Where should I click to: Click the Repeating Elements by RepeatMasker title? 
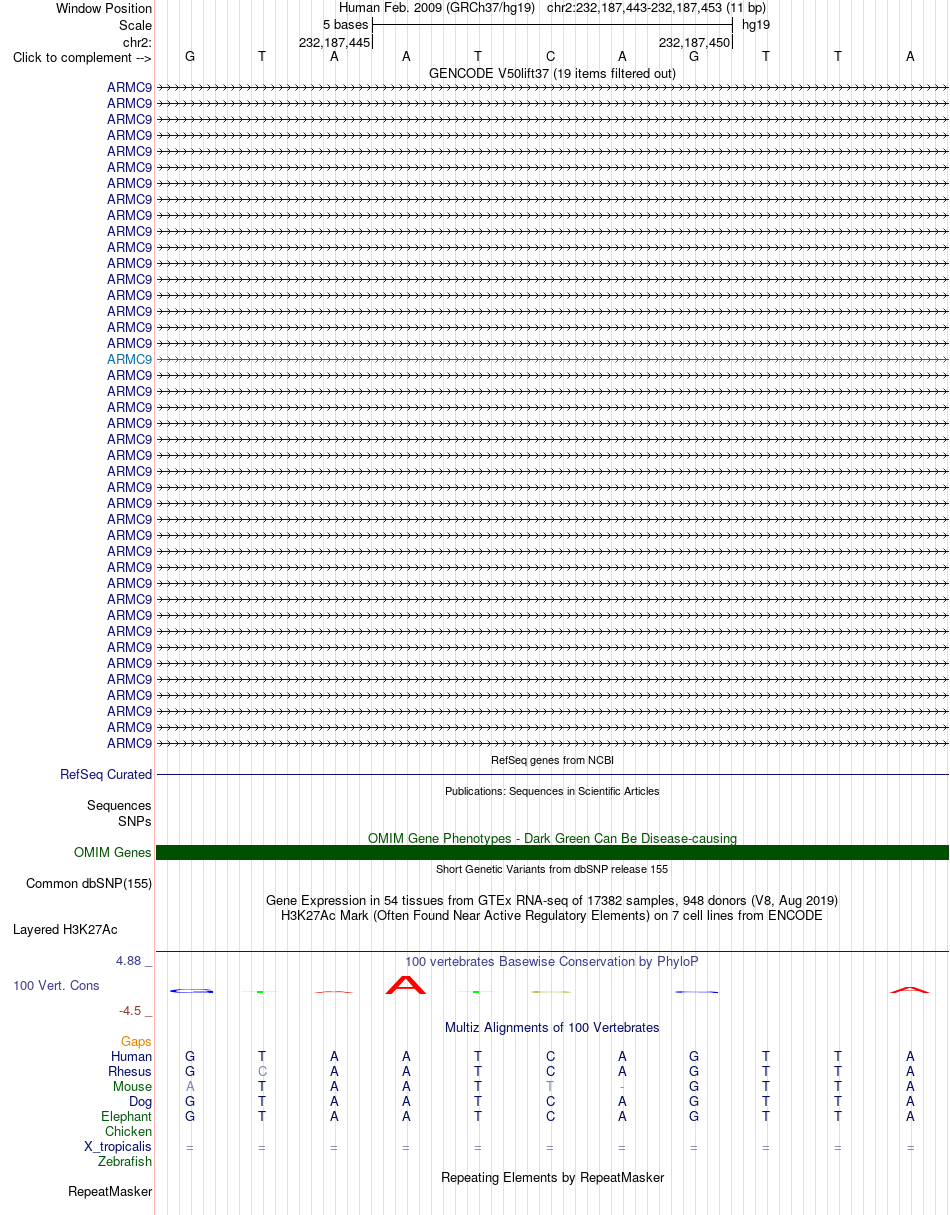coord(552,1177)
